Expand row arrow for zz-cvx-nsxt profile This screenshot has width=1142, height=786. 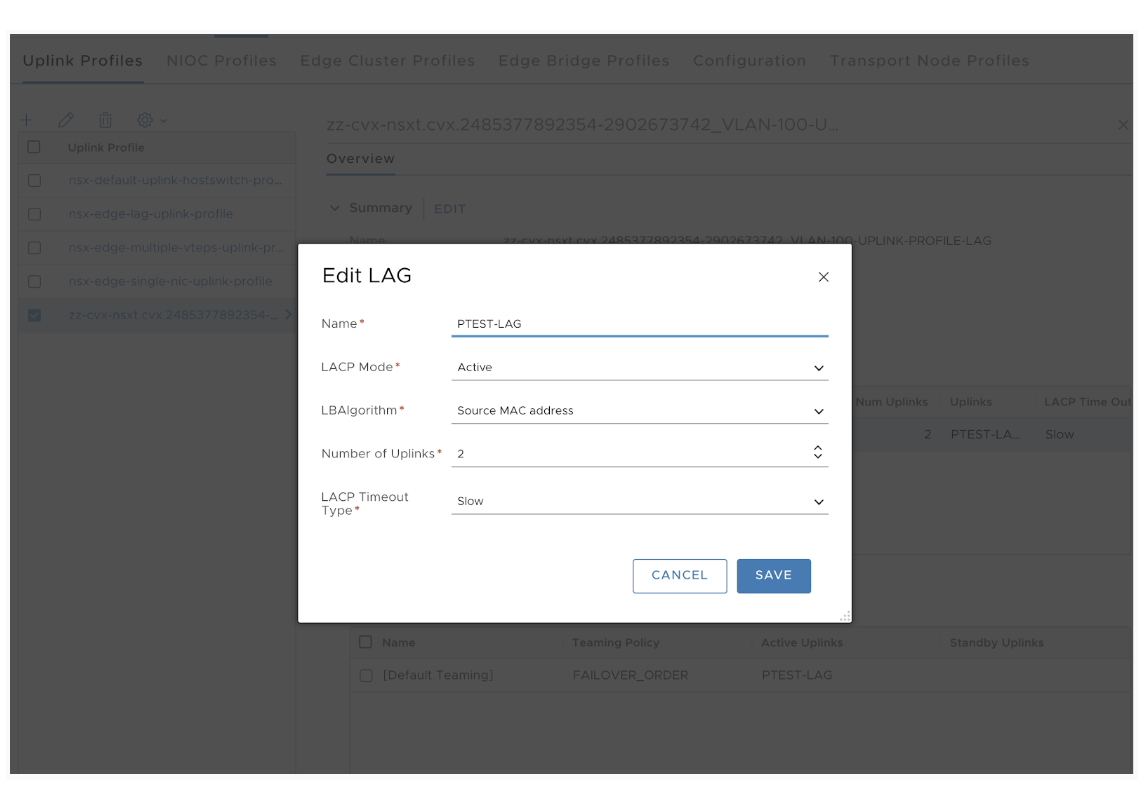pos(289,315)
